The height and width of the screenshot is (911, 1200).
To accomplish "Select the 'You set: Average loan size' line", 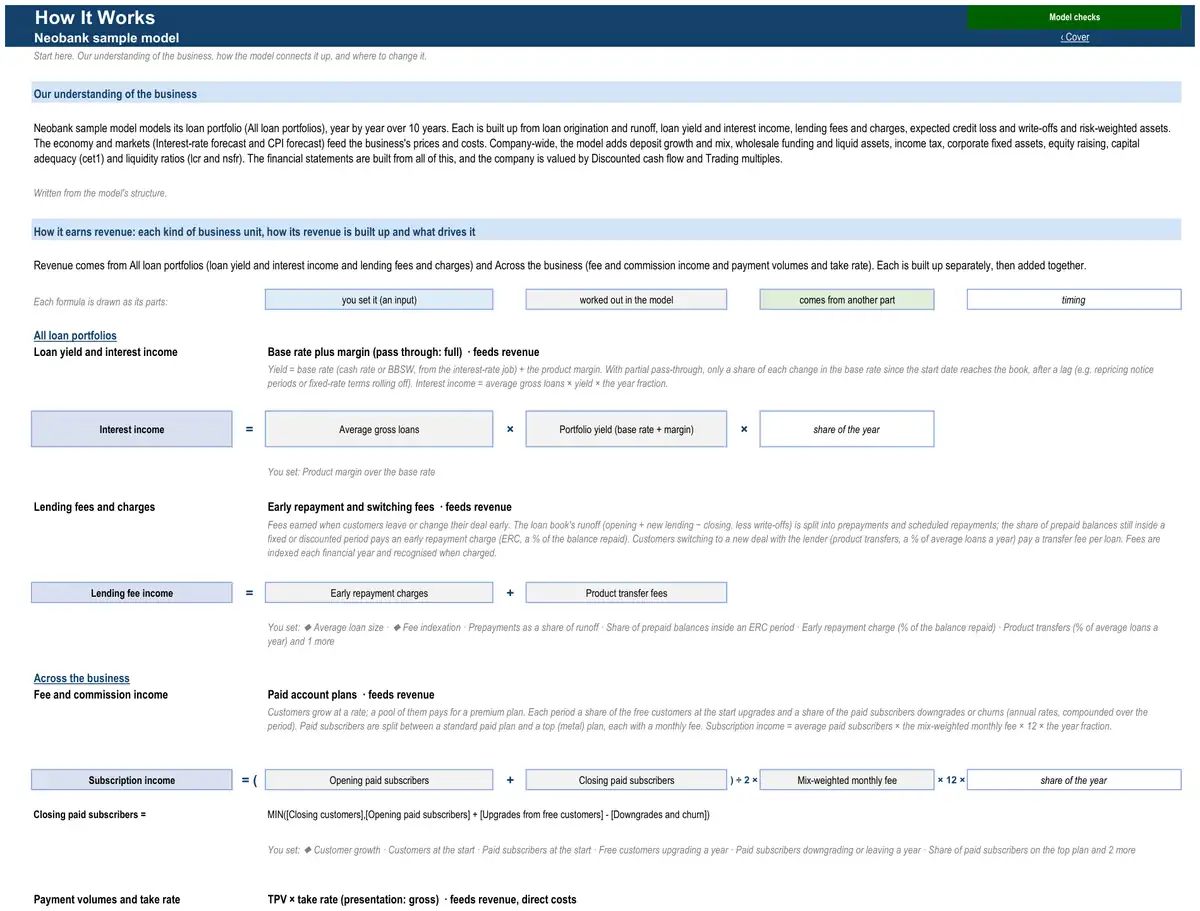I will click(713, 634).
